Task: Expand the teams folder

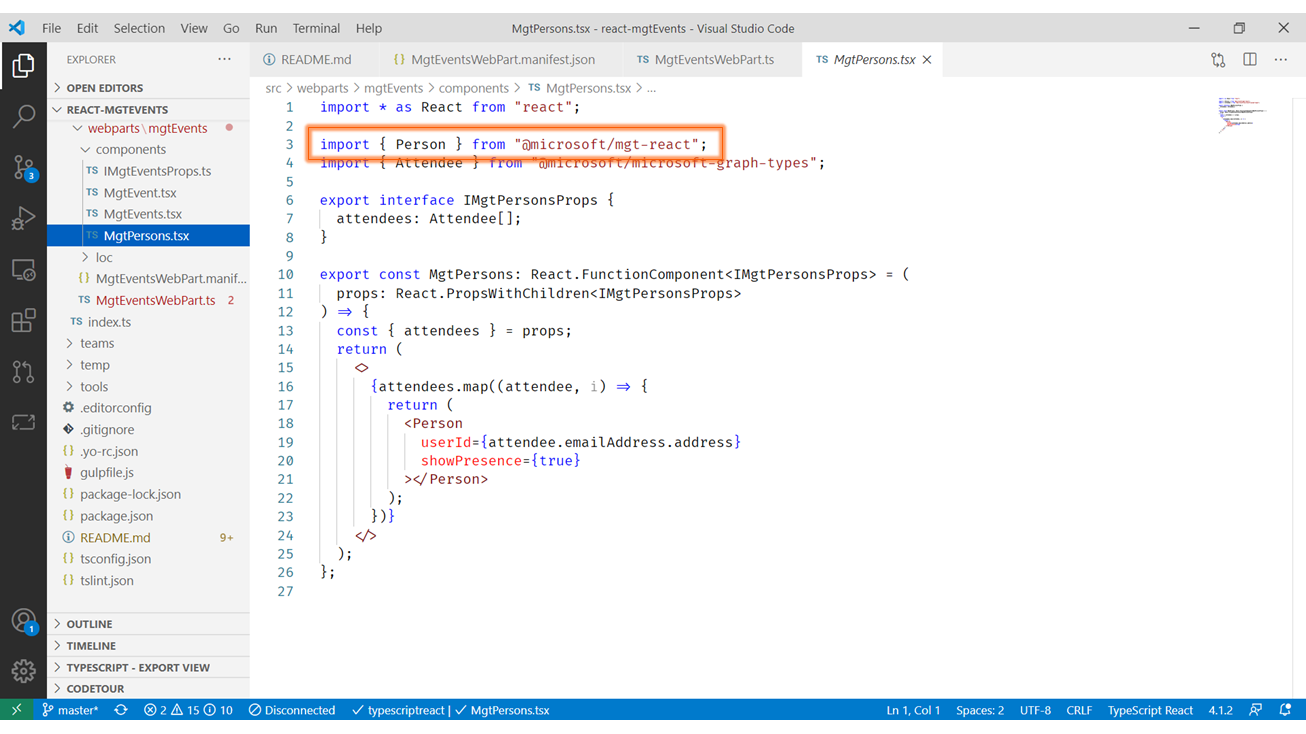Action: click(x=97, y=343)
